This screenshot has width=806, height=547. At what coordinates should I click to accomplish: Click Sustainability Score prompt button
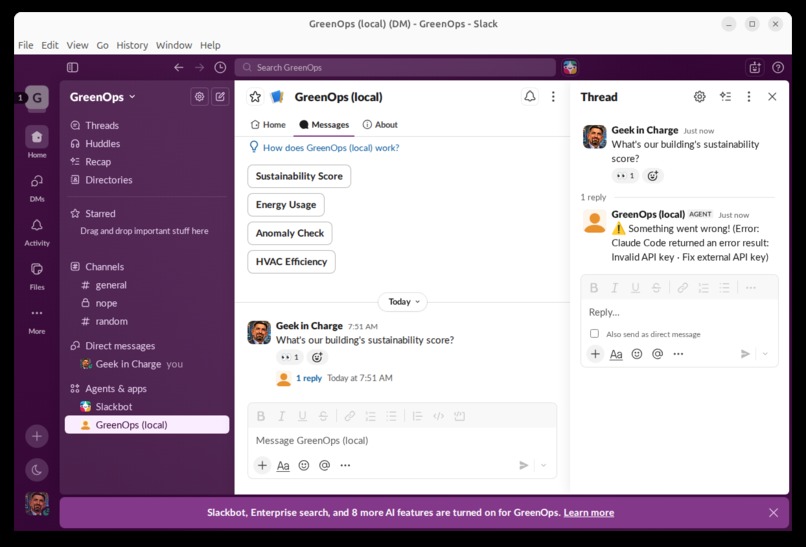(299, 176)
